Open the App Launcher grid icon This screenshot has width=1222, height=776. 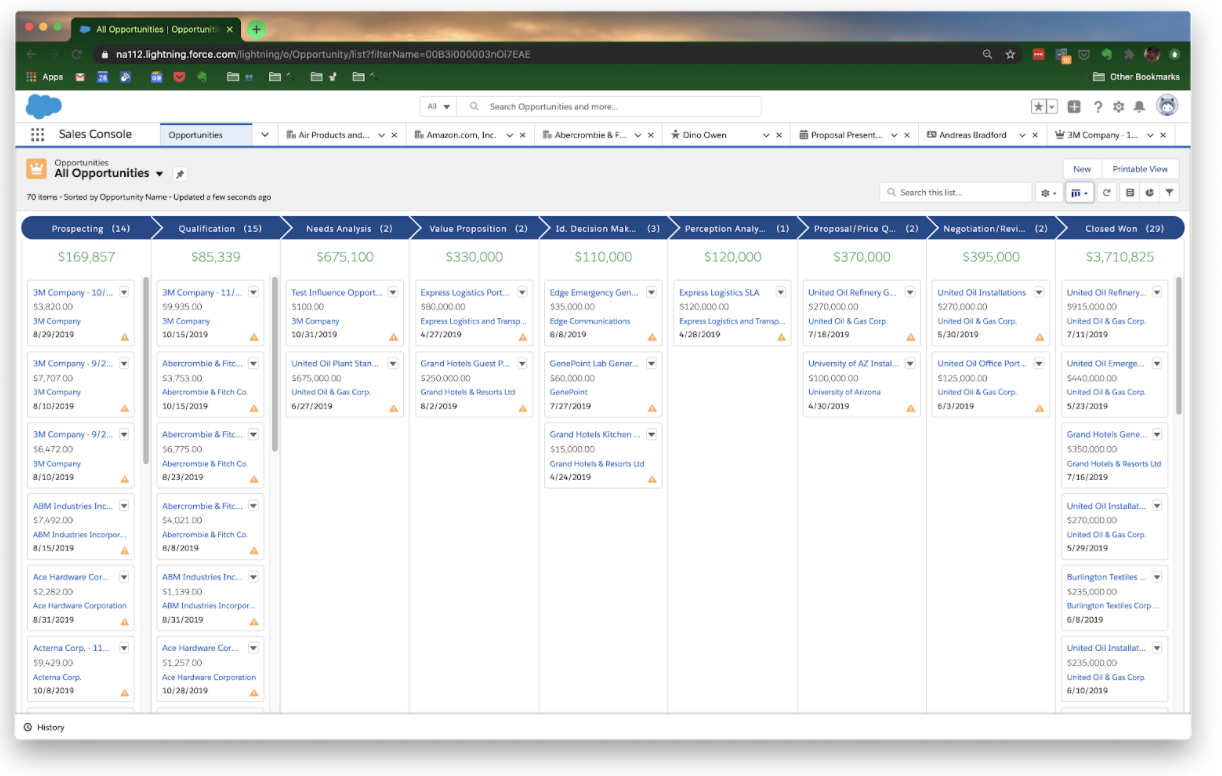tap(38, 134)
